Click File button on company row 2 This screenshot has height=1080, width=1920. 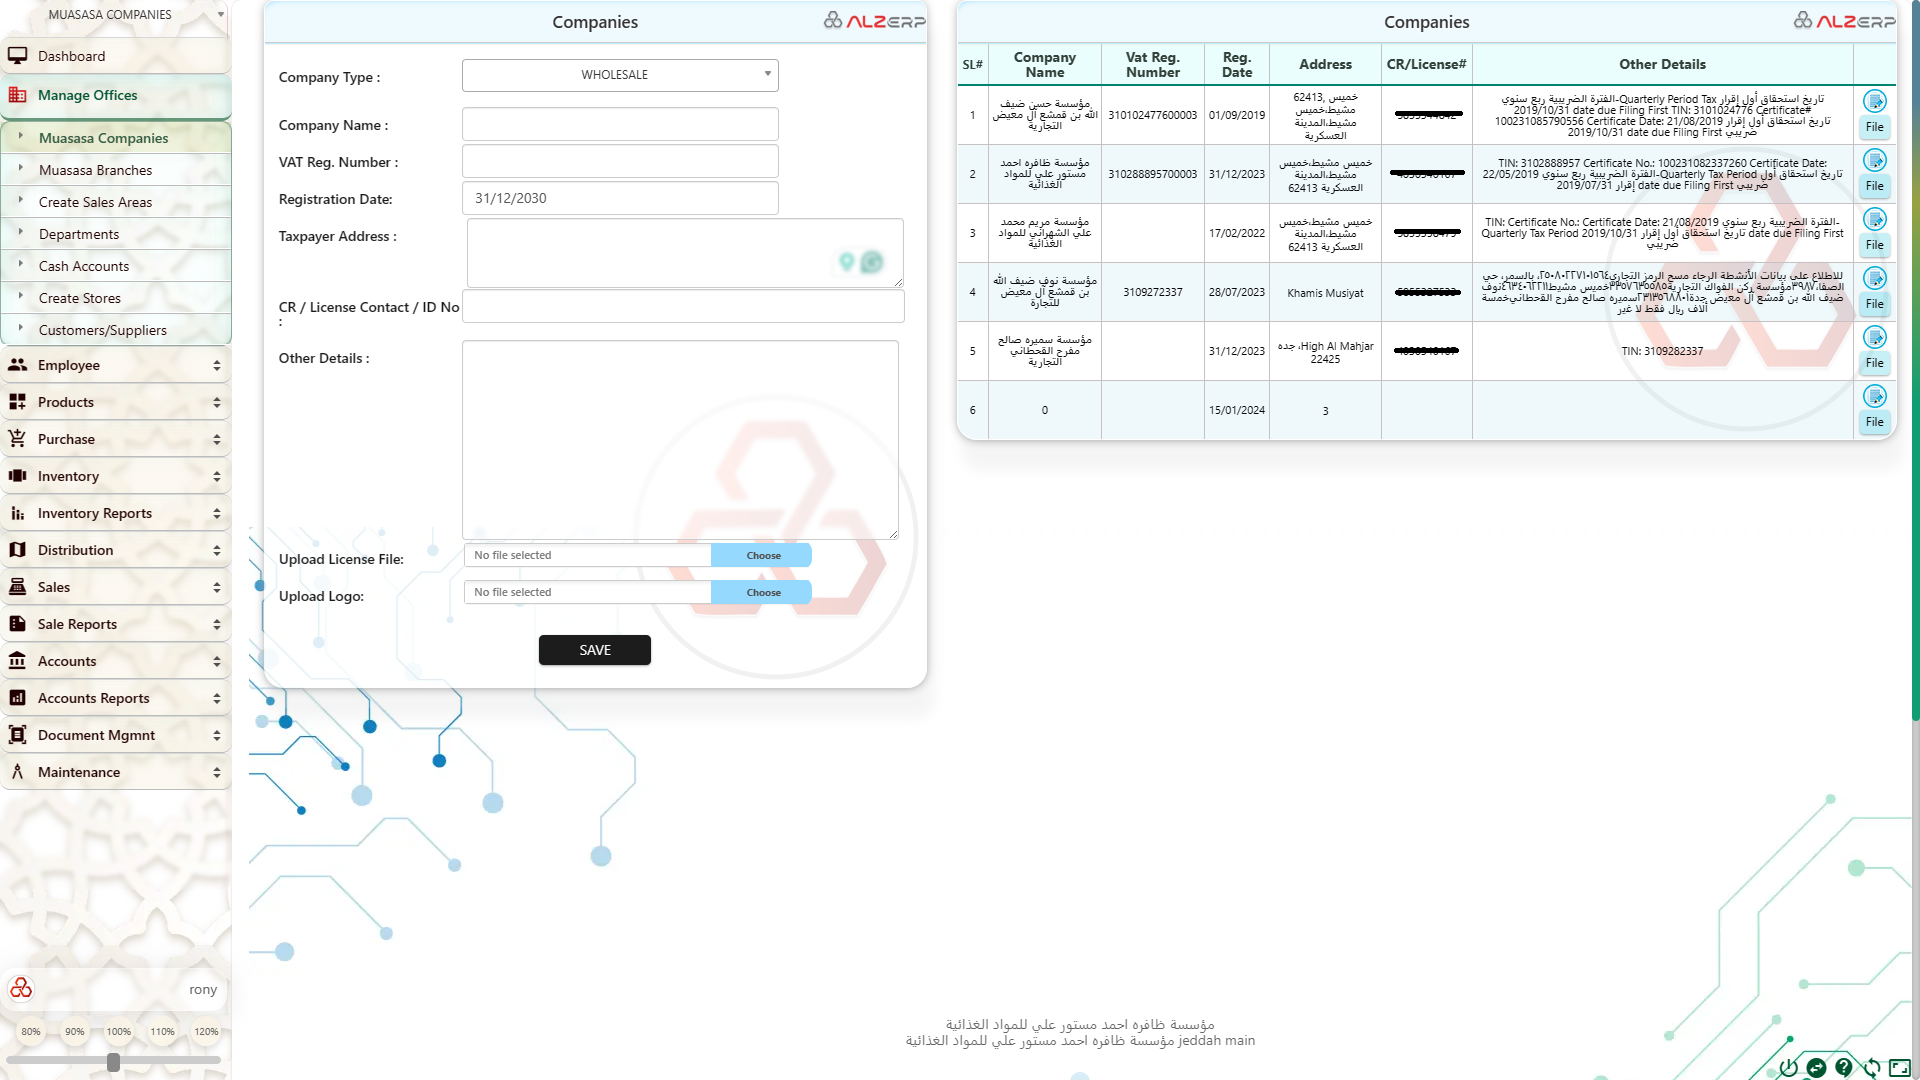[1875, 186]
